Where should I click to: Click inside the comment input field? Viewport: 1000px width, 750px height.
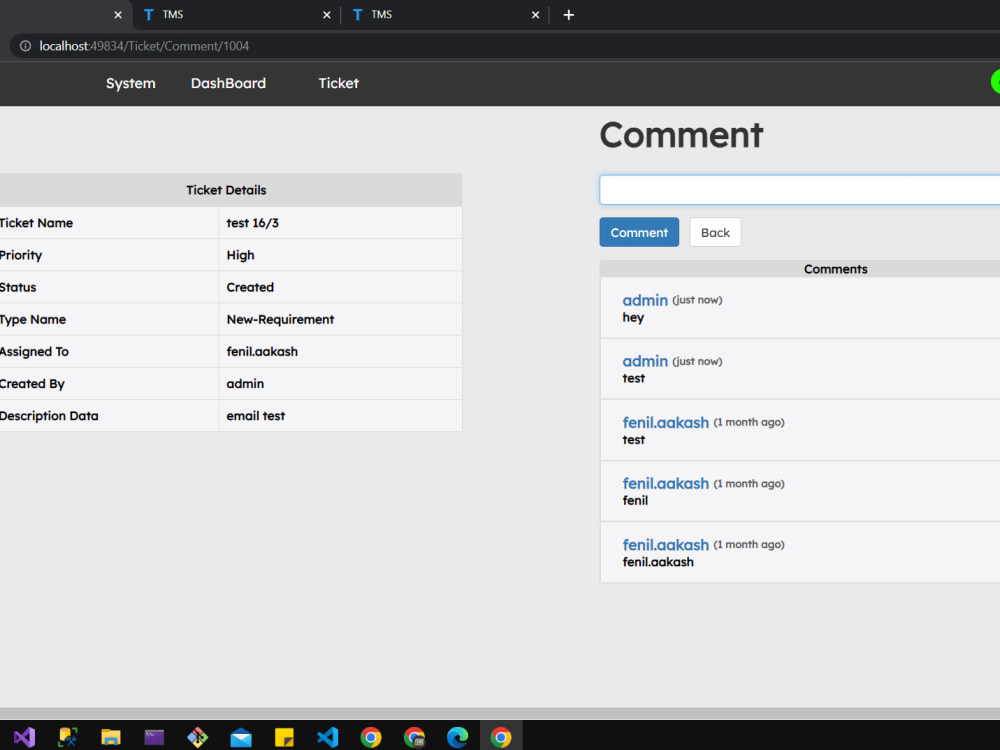(x=800, y=189)
